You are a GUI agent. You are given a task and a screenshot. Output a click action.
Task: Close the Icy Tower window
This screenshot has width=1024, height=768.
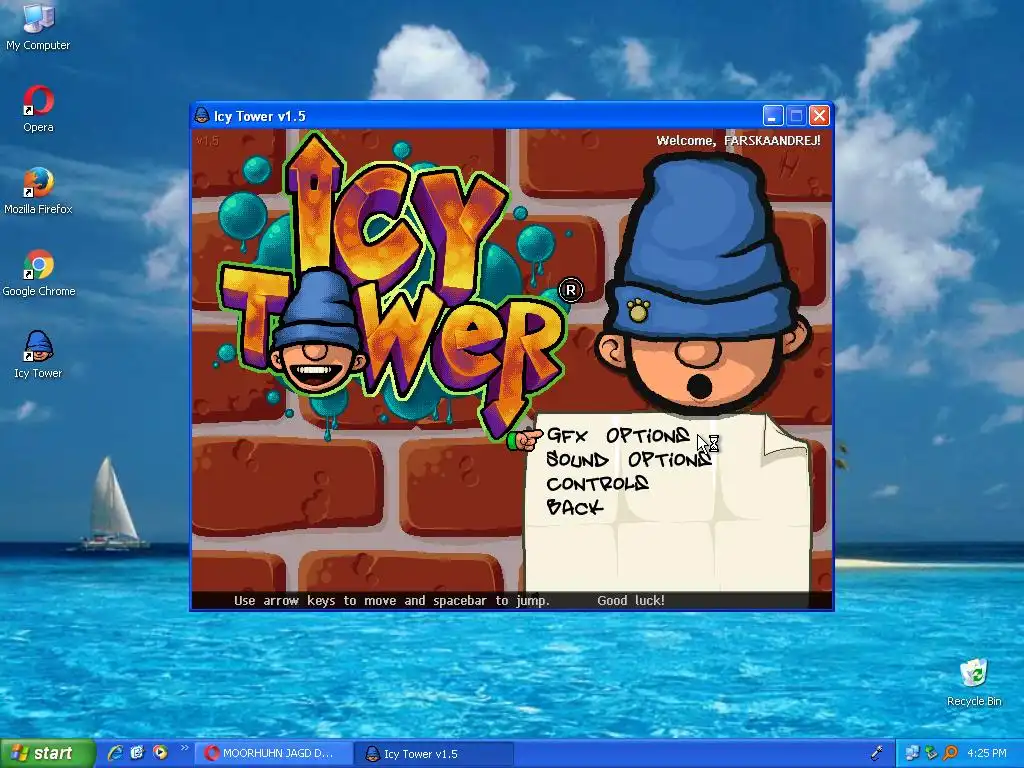(x=819, y=116)
